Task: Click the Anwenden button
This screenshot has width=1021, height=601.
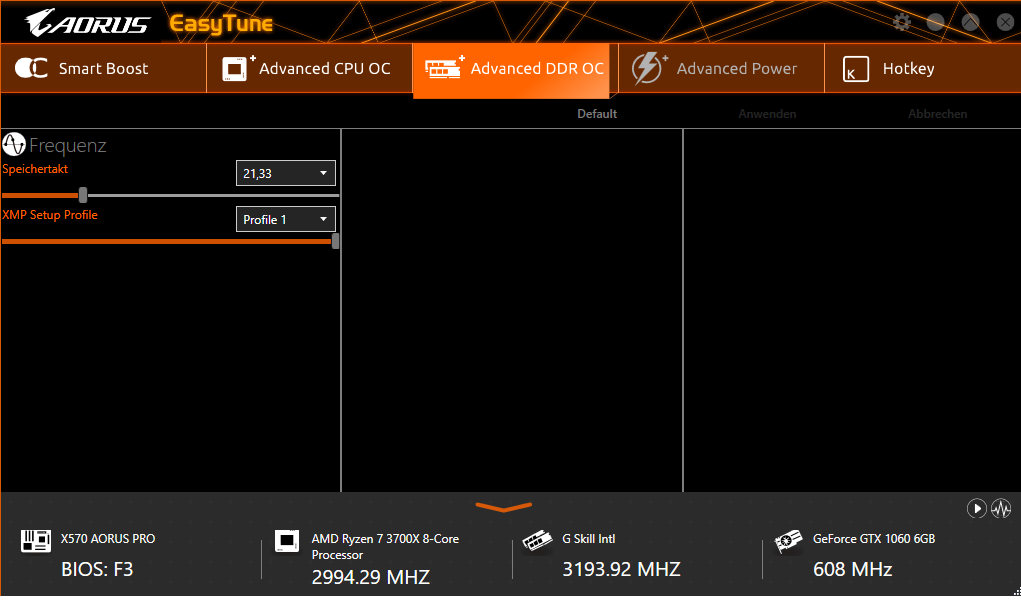Action: pos(767,114)
